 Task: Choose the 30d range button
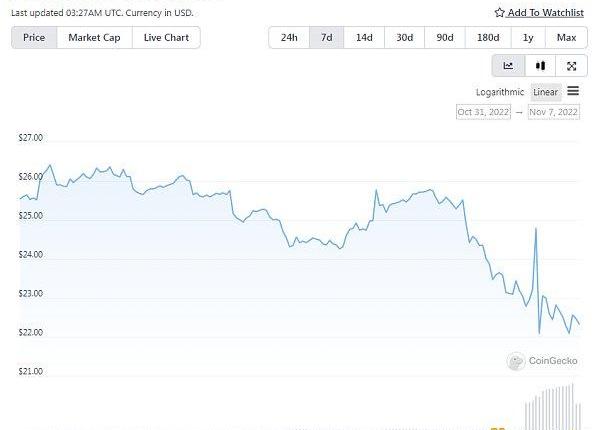404,37
